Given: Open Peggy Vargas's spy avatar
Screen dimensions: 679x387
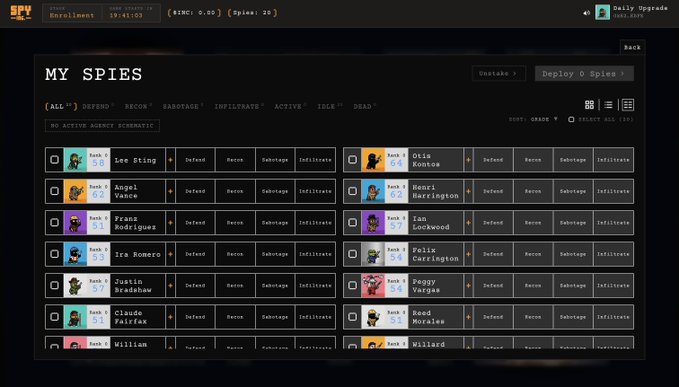Looking at the screenshot, I should coord(373,285).
